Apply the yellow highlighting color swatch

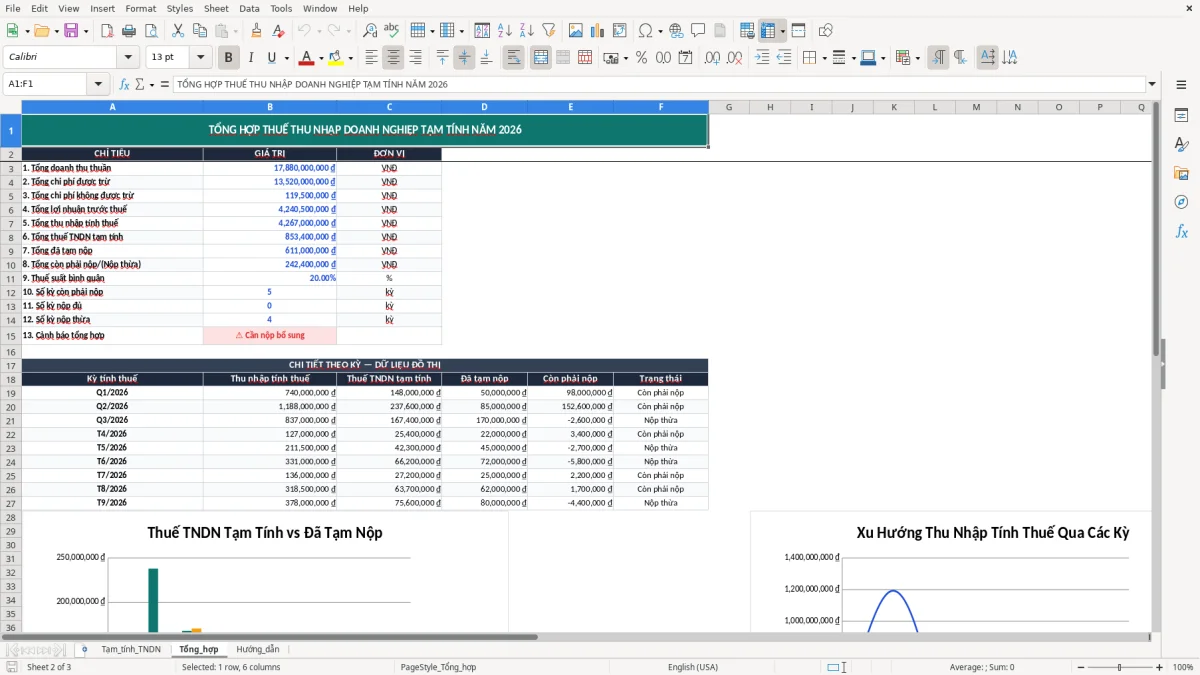(337, 58)
